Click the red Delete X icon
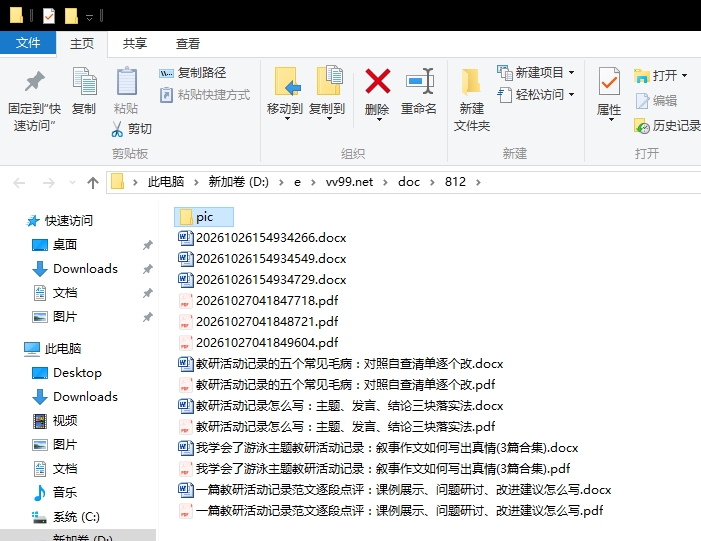 pyautogui.click(x=378, y=81)
